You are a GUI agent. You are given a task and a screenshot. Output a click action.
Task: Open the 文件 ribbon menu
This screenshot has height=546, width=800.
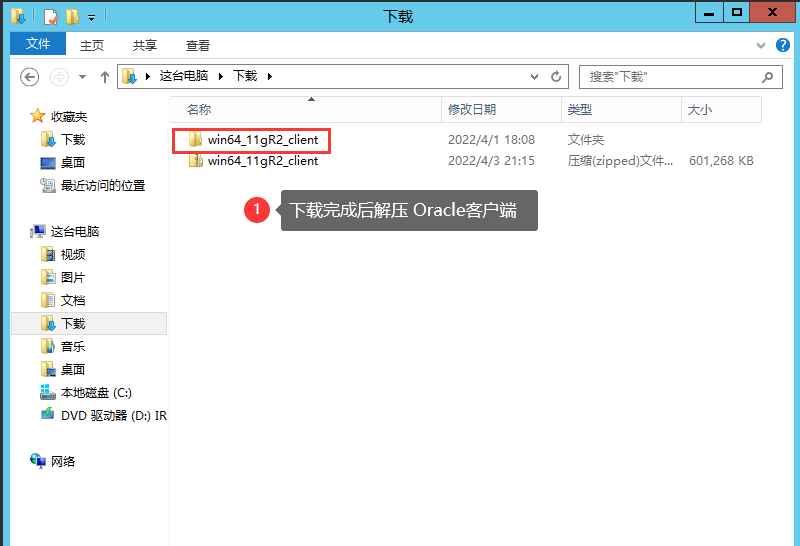coord(38,44)
